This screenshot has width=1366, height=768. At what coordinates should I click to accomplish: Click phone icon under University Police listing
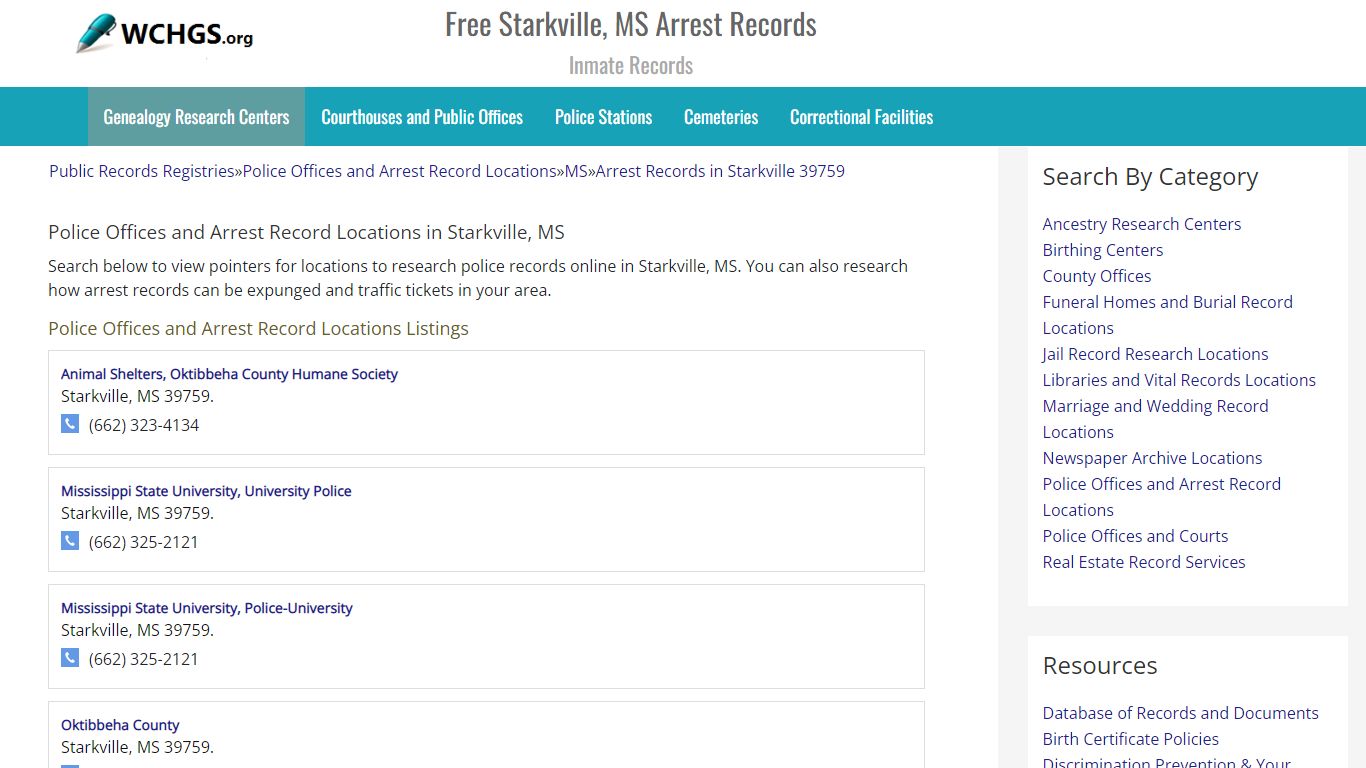pos(70,541)
